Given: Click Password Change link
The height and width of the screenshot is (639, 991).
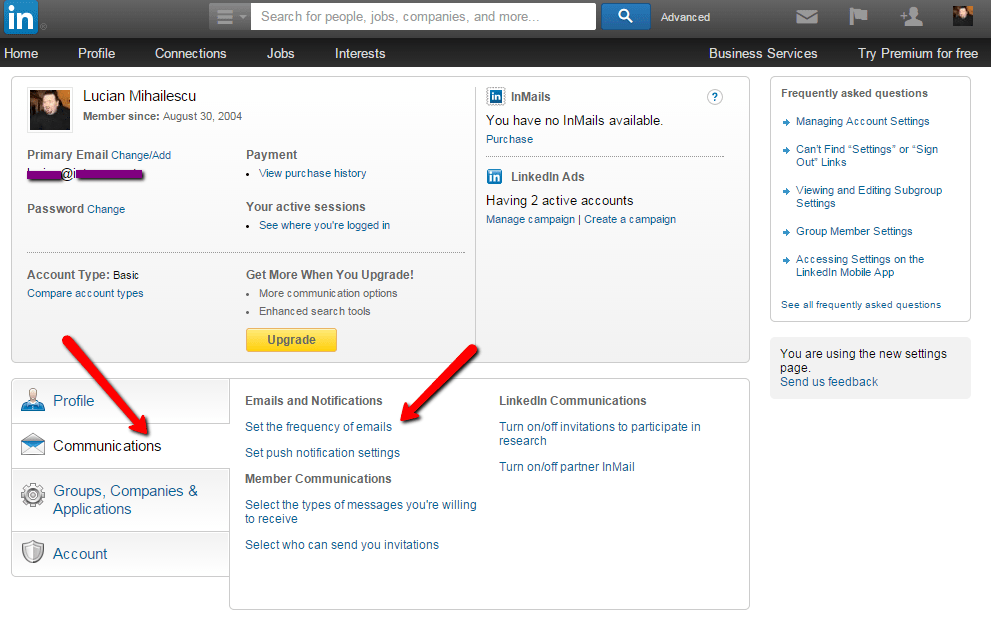Looking at the screenshot, I should (106, 209).
